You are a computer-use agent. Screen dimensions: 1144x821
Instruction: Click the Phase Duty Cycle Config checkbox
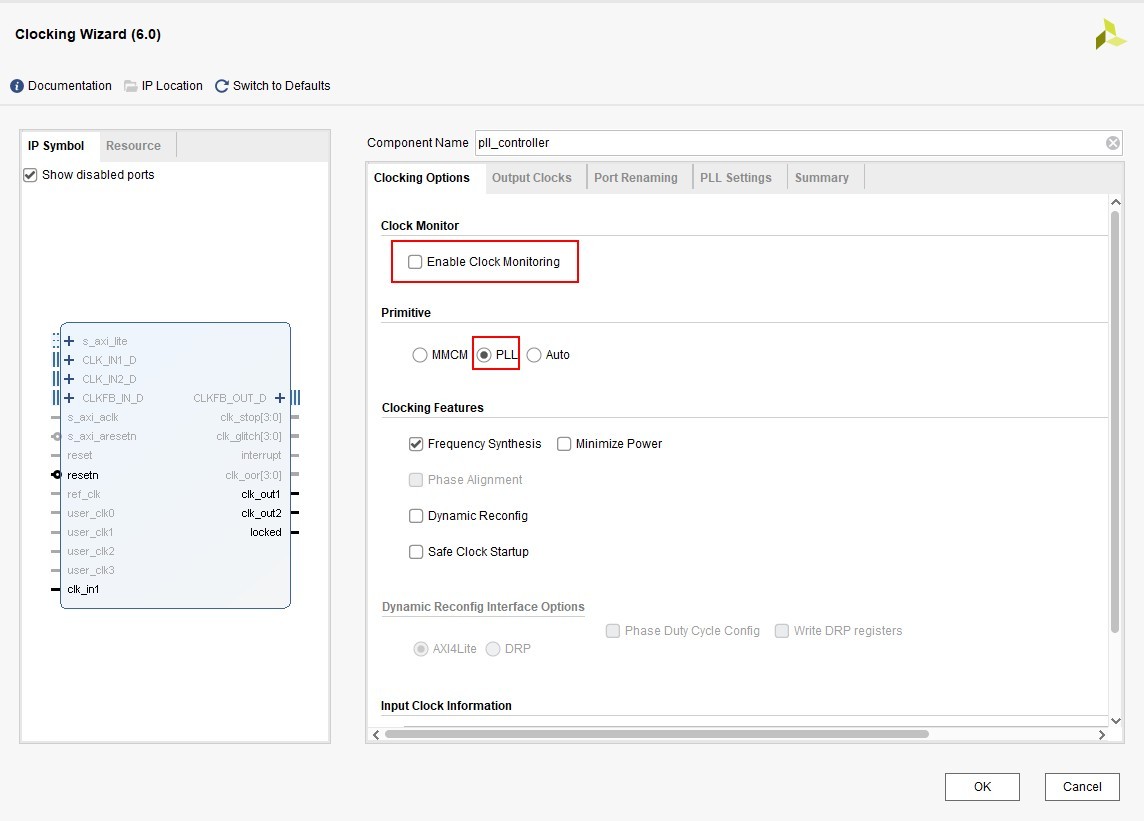613,631
